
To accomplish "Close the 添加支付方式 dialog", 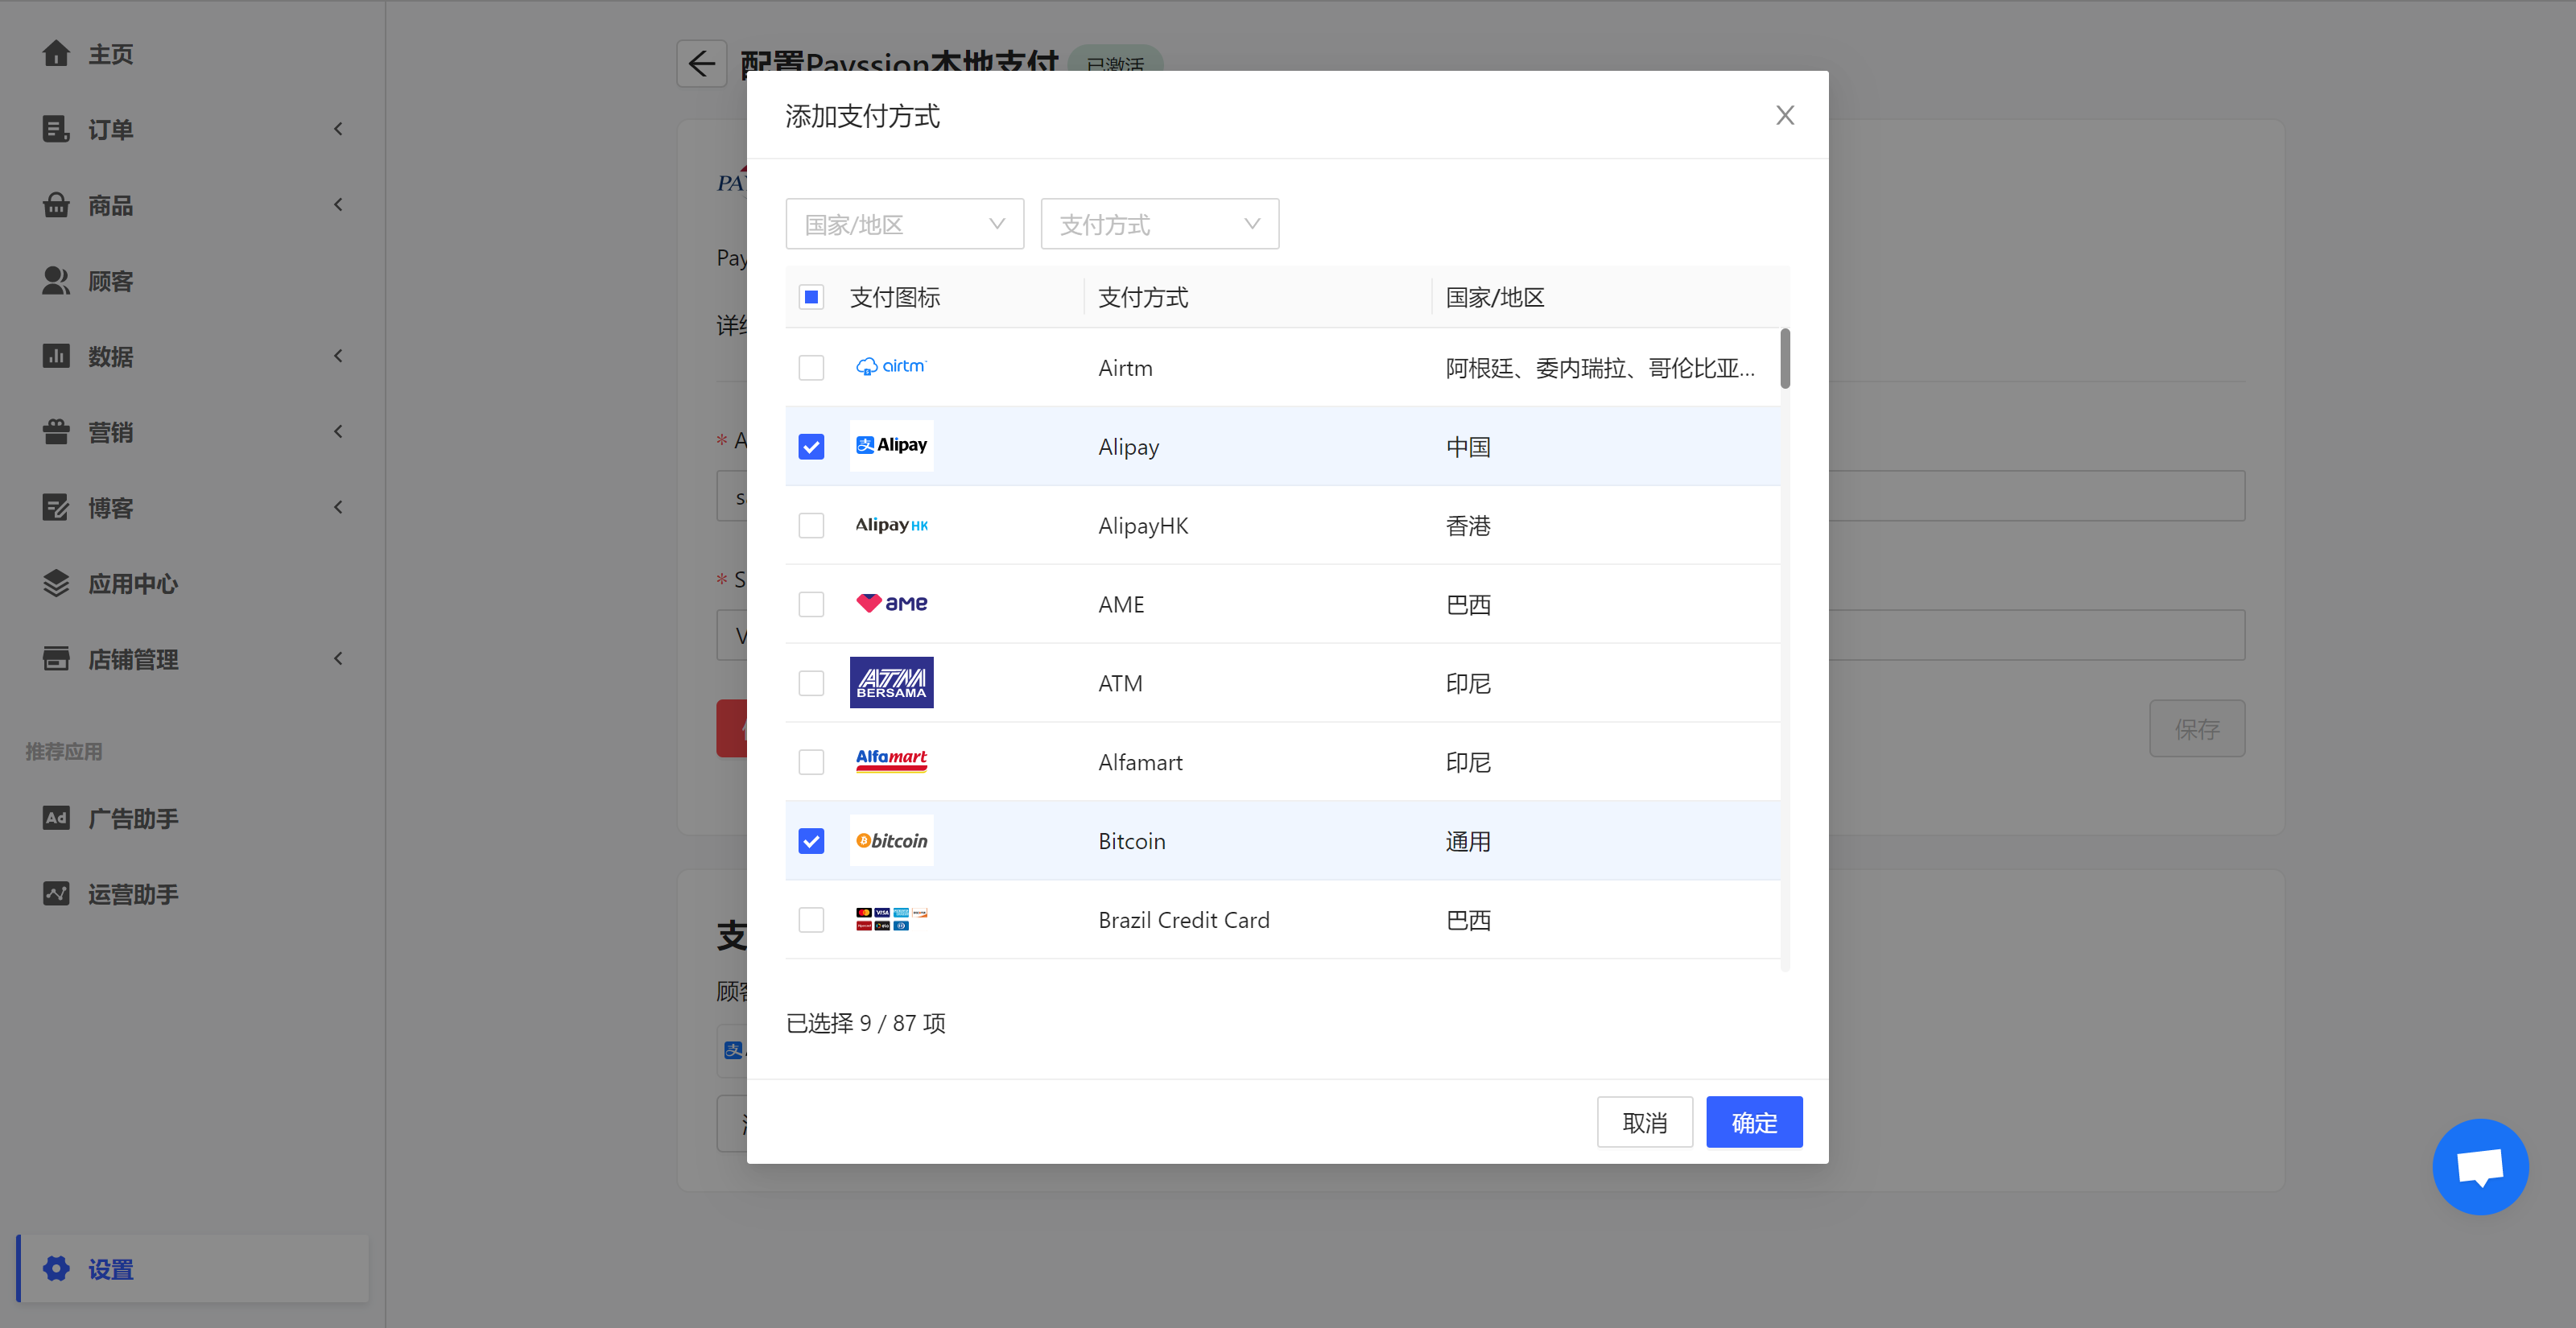I will click(1785, 116).
